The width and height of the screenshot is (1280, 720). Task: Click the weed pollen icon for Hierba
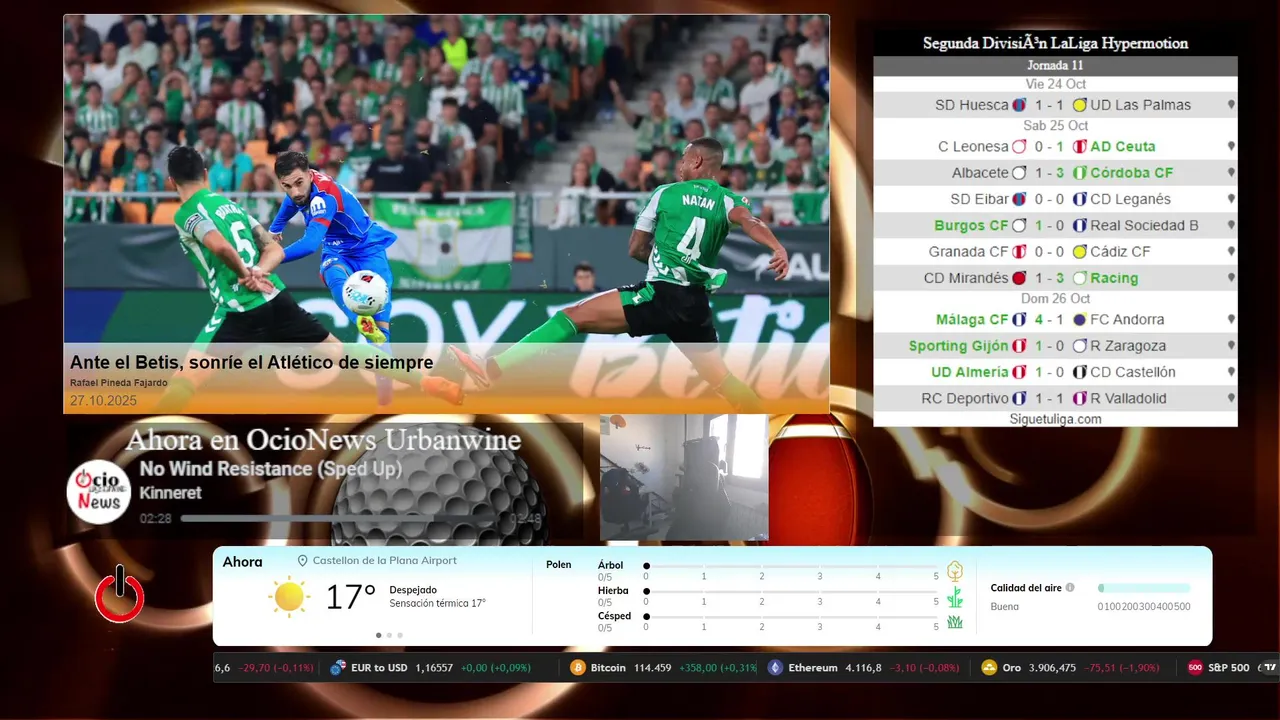[x=955, y=597]
